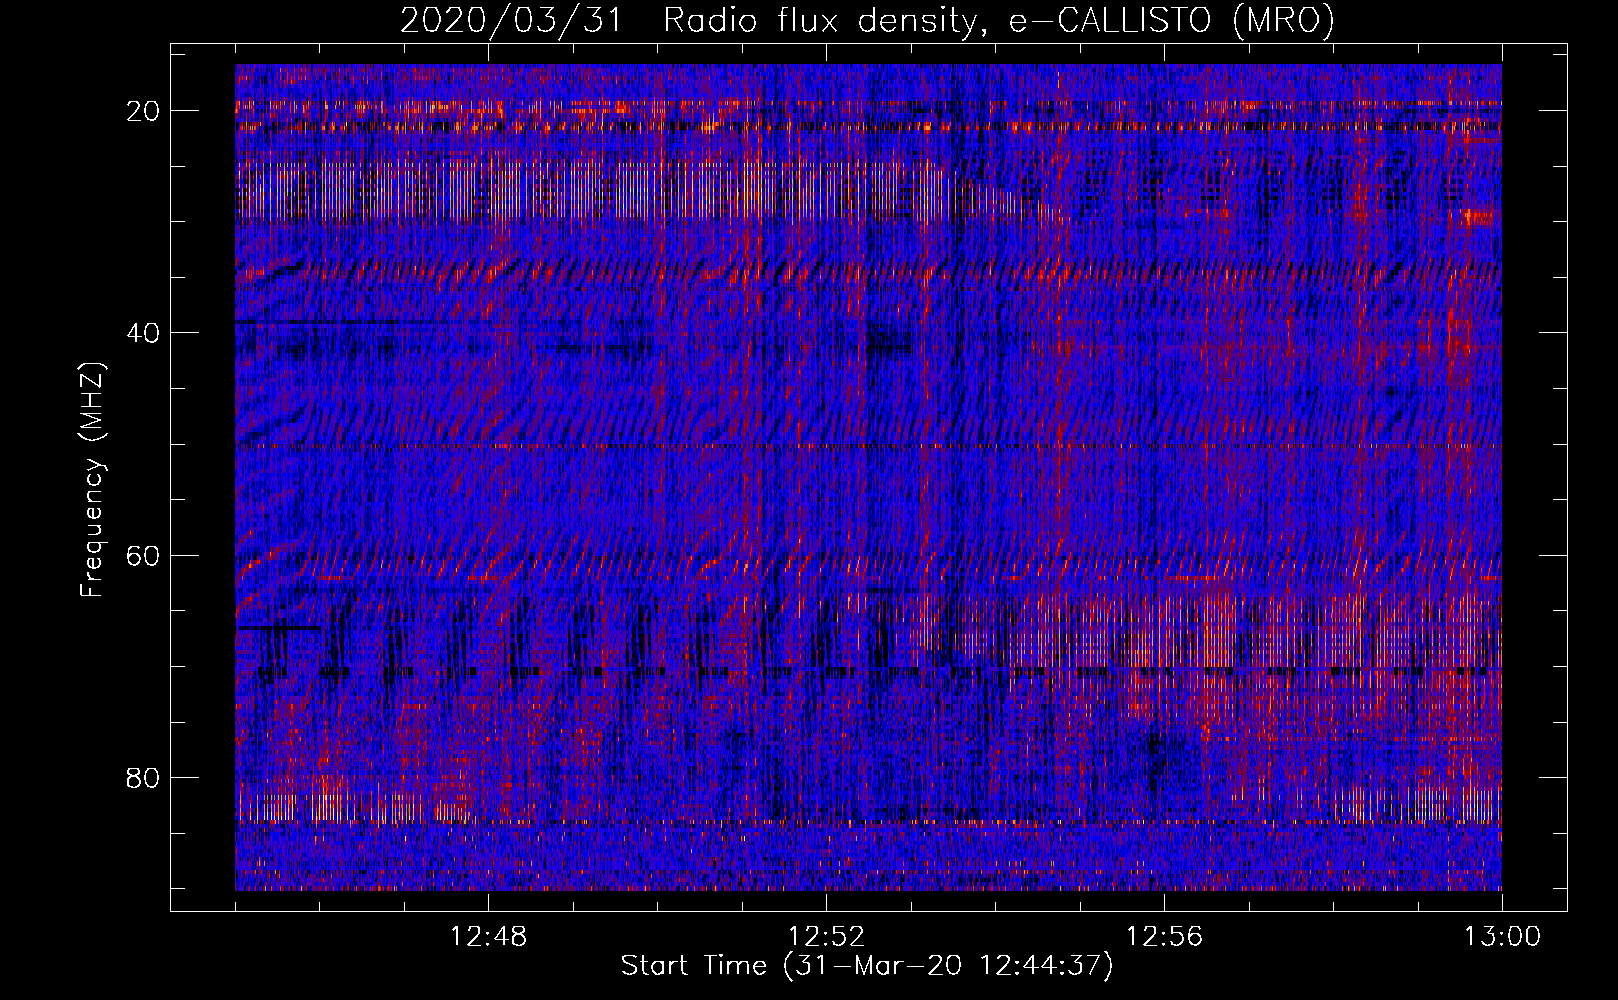Click 'e-CALLISTO (MRO)' in the title
The width and height of the screenshot is (1618, 1000).
pos(1171,20)
